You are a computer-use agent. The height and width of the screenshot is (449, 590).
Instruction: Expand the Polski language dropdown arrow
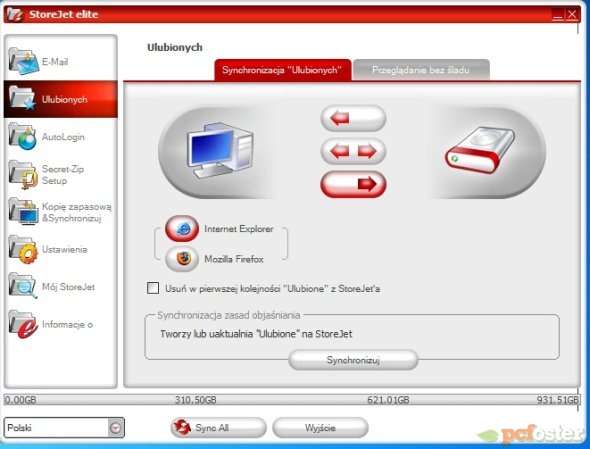(116, 428)
